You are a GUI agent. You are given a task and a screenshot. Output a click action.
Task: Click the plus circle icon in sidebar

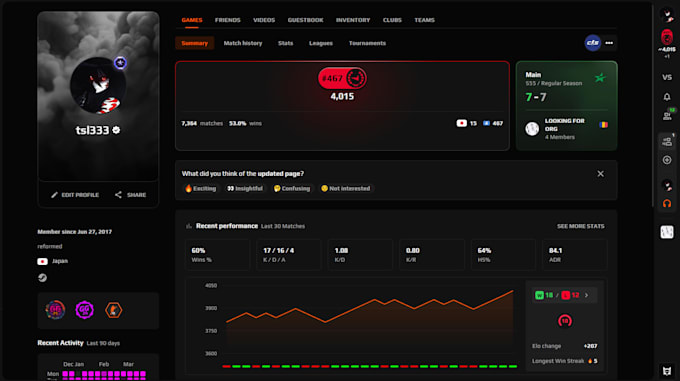pyautogui.click(x=667, y=160)
